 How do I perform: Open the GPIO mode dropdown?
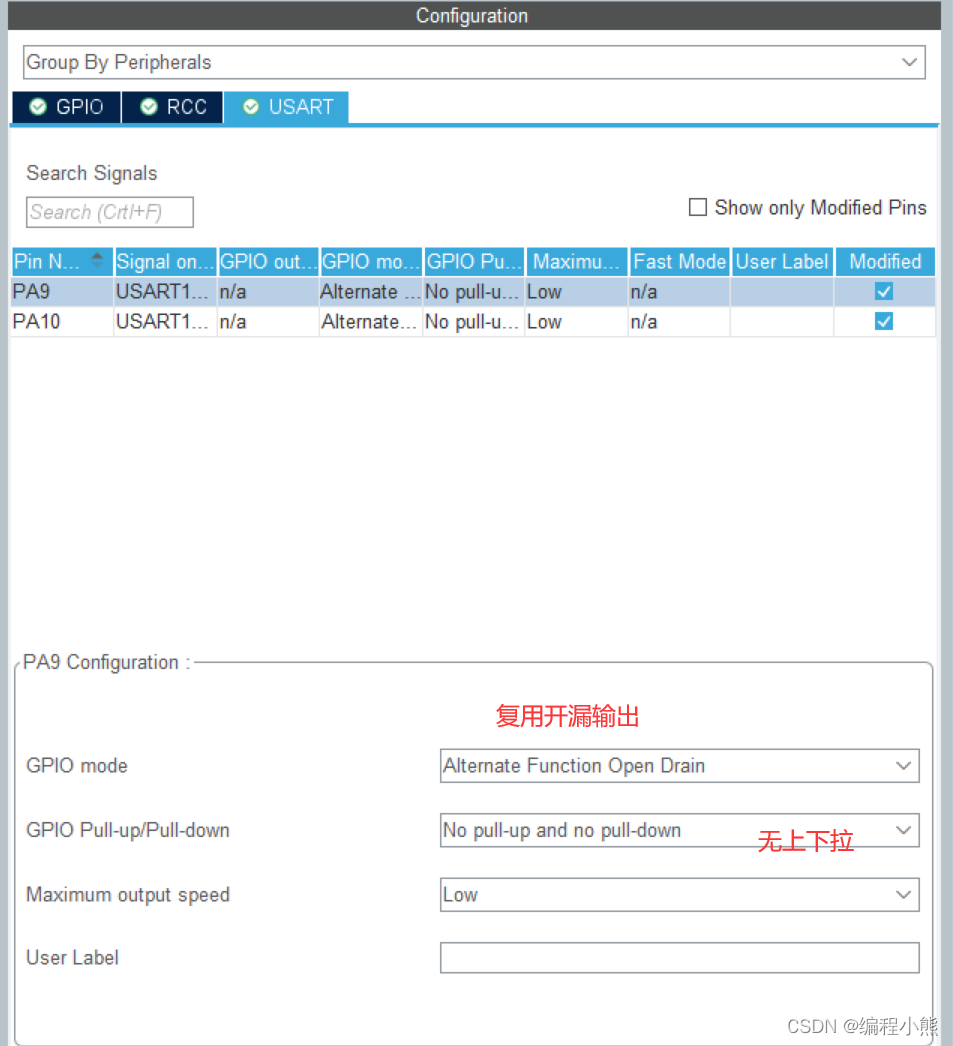point(680,766)
